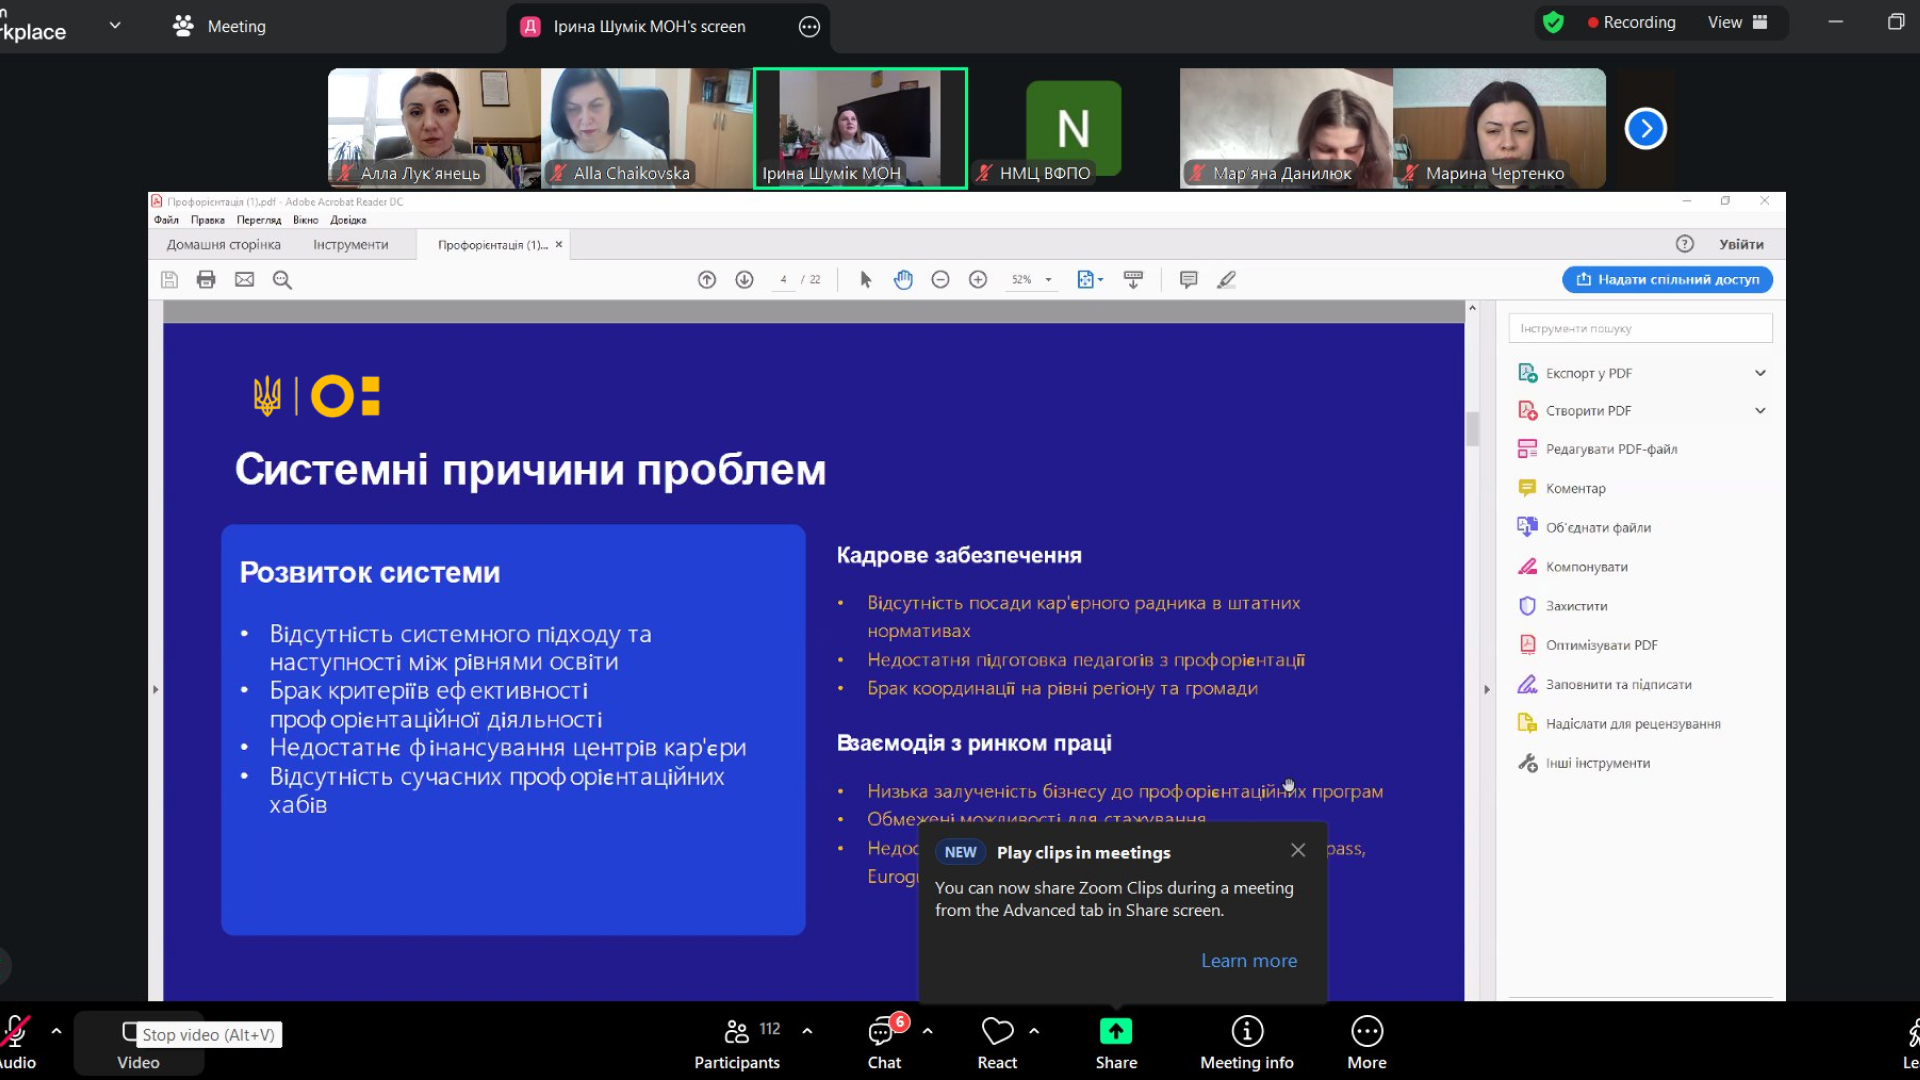
Task: Open the More options menu
Action: click(1366, 1032)
